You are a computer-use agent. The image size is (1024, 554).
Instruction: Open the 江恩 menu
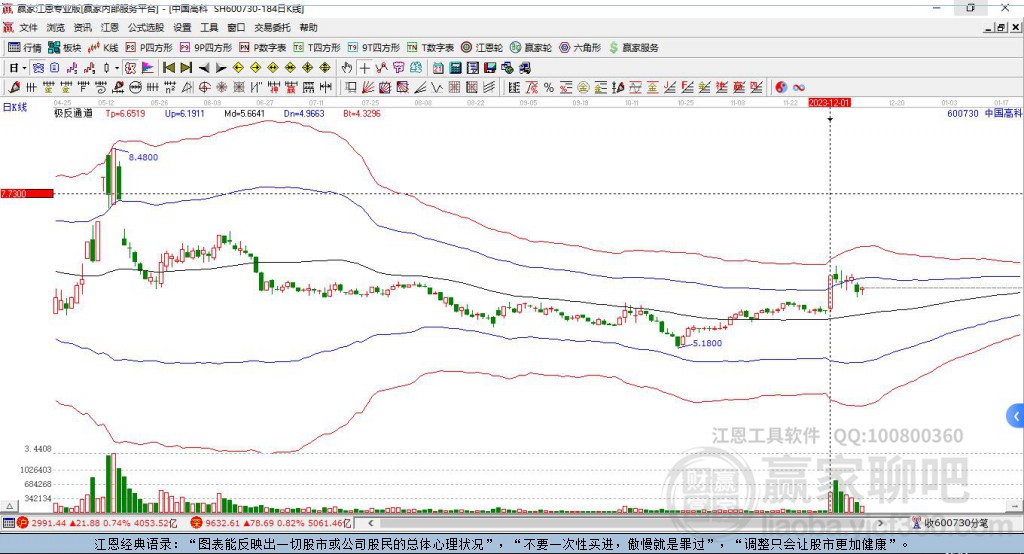(109, 27)
